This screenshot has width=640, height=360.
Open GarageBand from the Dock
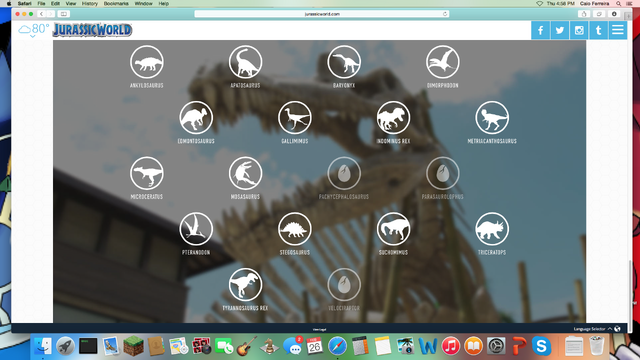(246, 346)
